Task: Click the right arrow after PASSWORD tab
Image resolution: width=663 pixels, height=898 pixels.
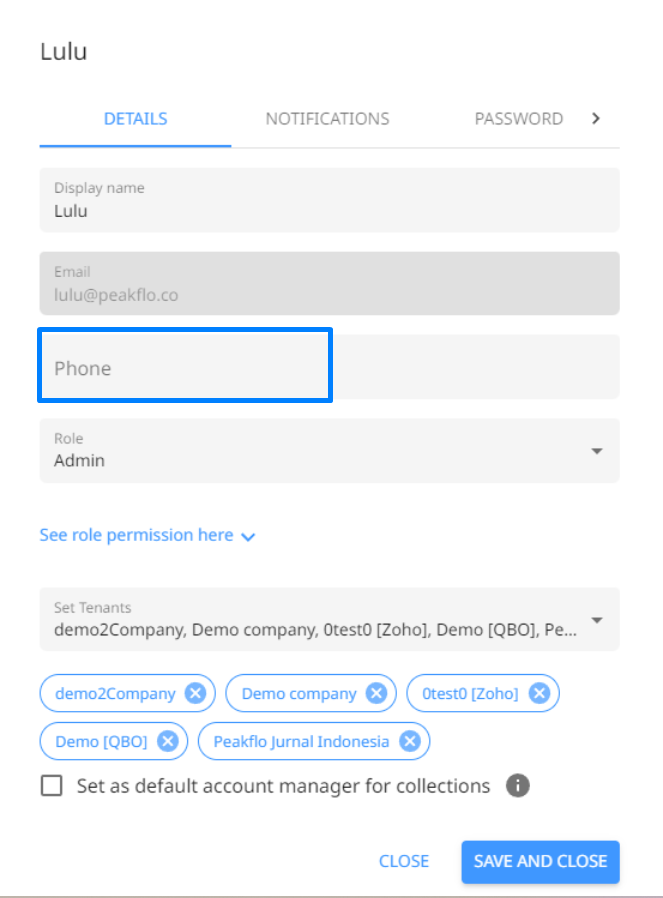Action: click(x=595, y=118)
